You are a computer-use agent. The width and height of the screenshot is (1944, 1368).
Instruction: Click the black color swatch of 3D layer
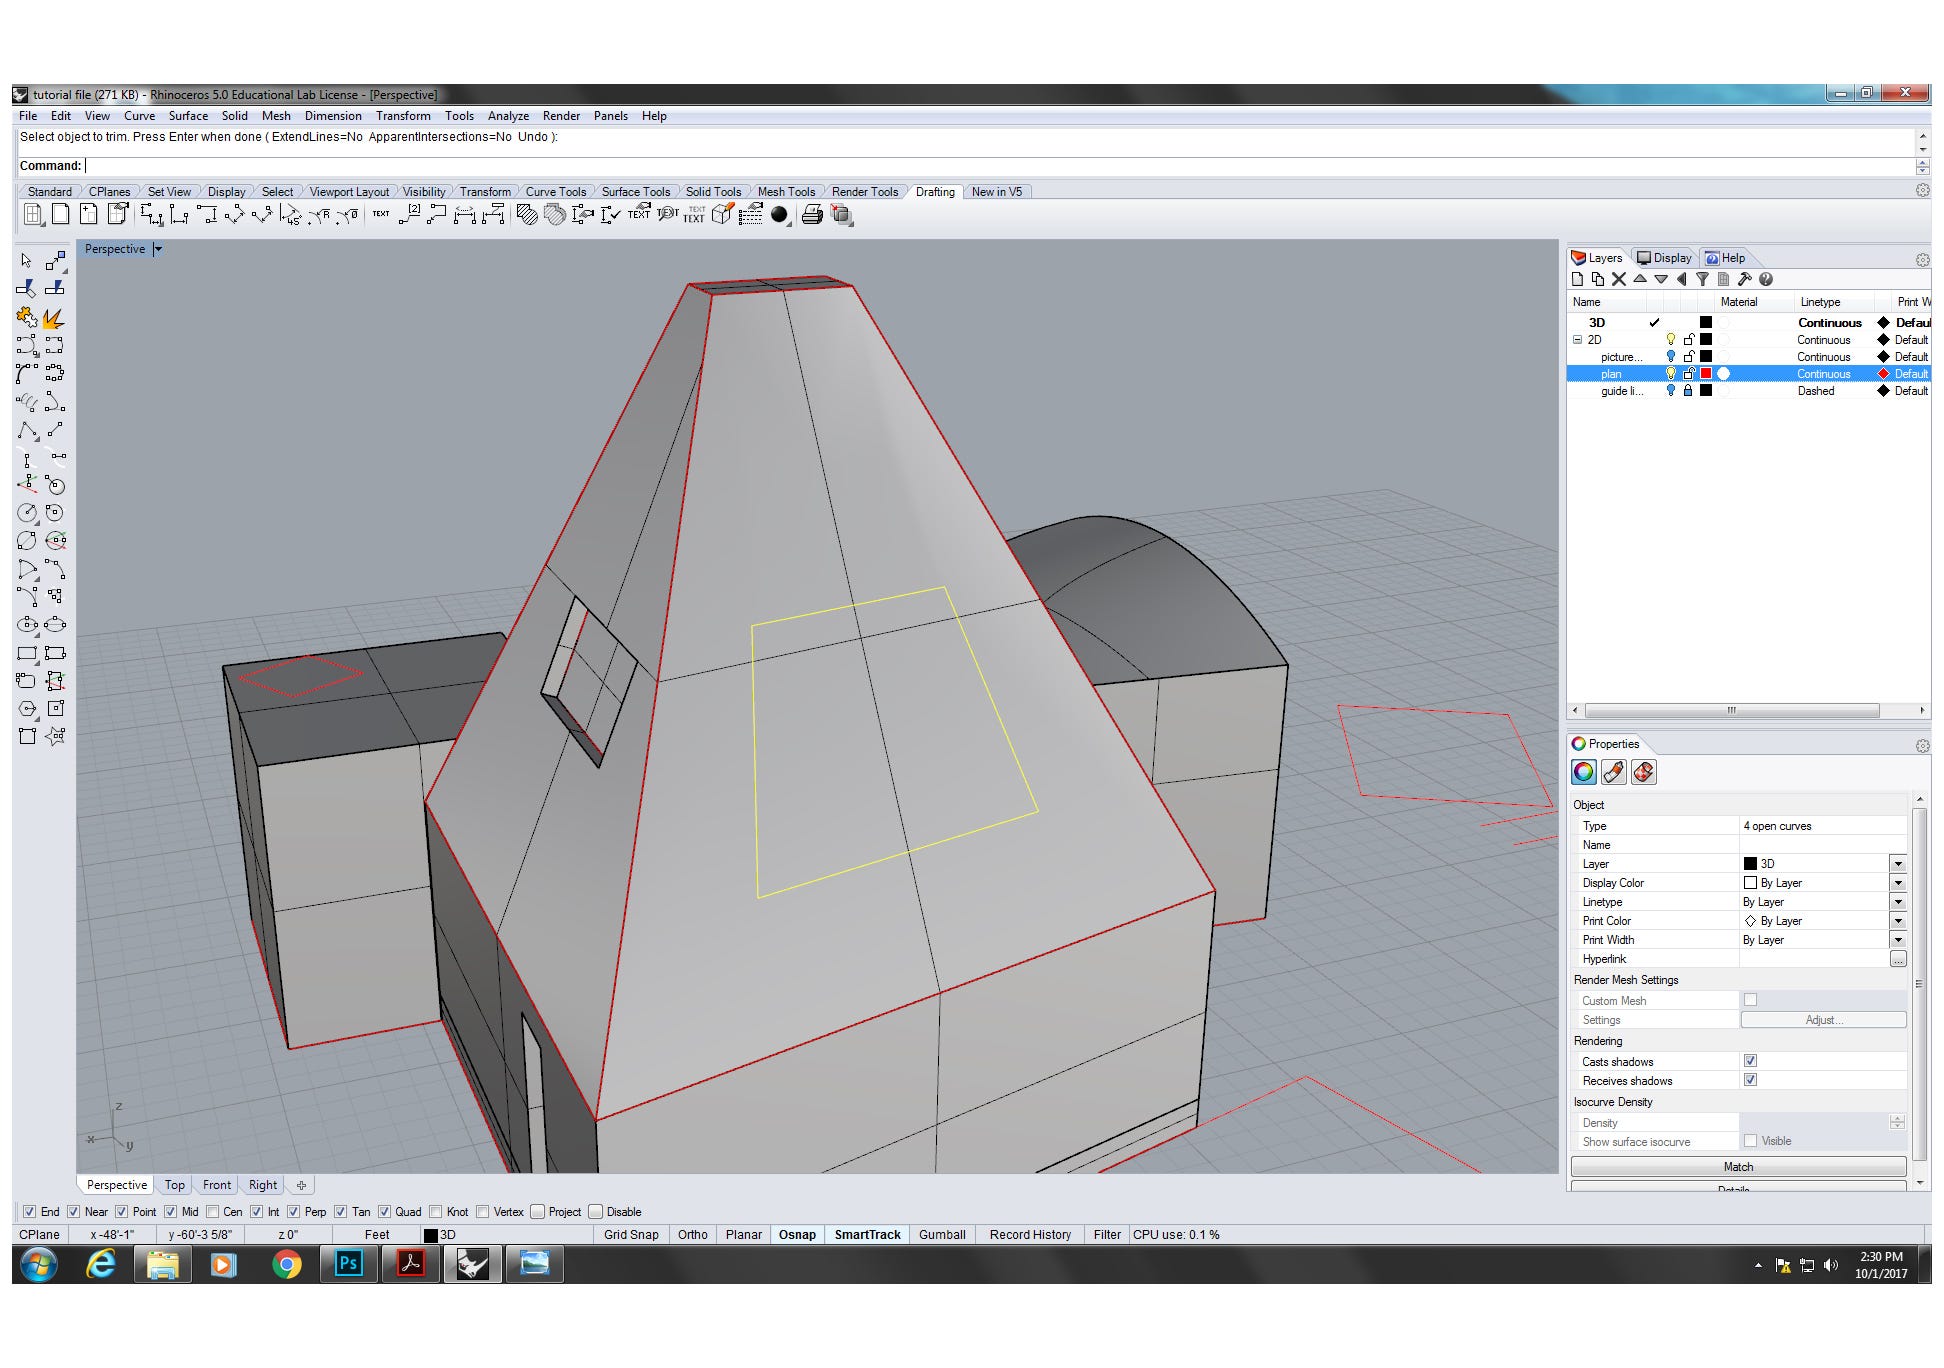point(1706,323)
